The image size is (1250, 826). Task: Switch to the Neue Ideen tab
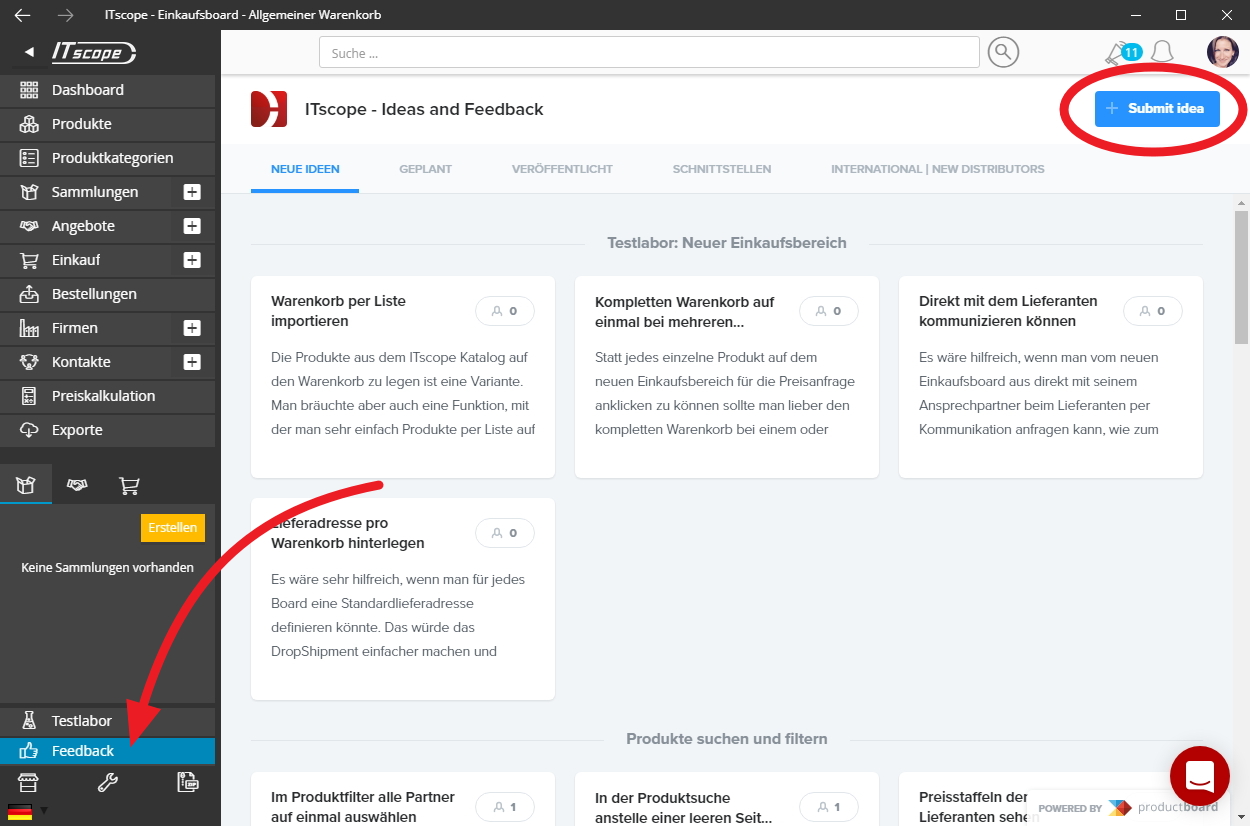305,169
